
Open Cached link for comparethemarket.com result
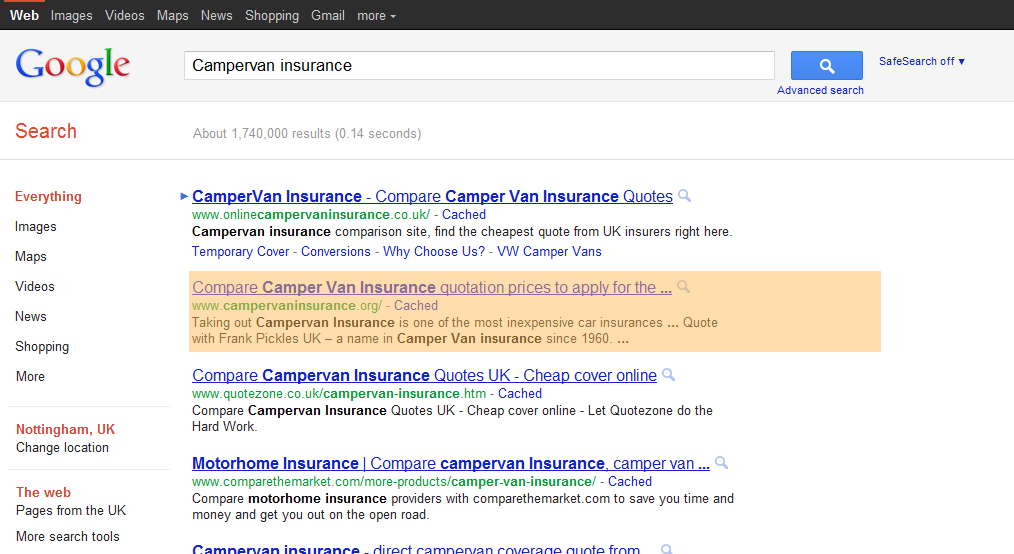click(630, 482)
